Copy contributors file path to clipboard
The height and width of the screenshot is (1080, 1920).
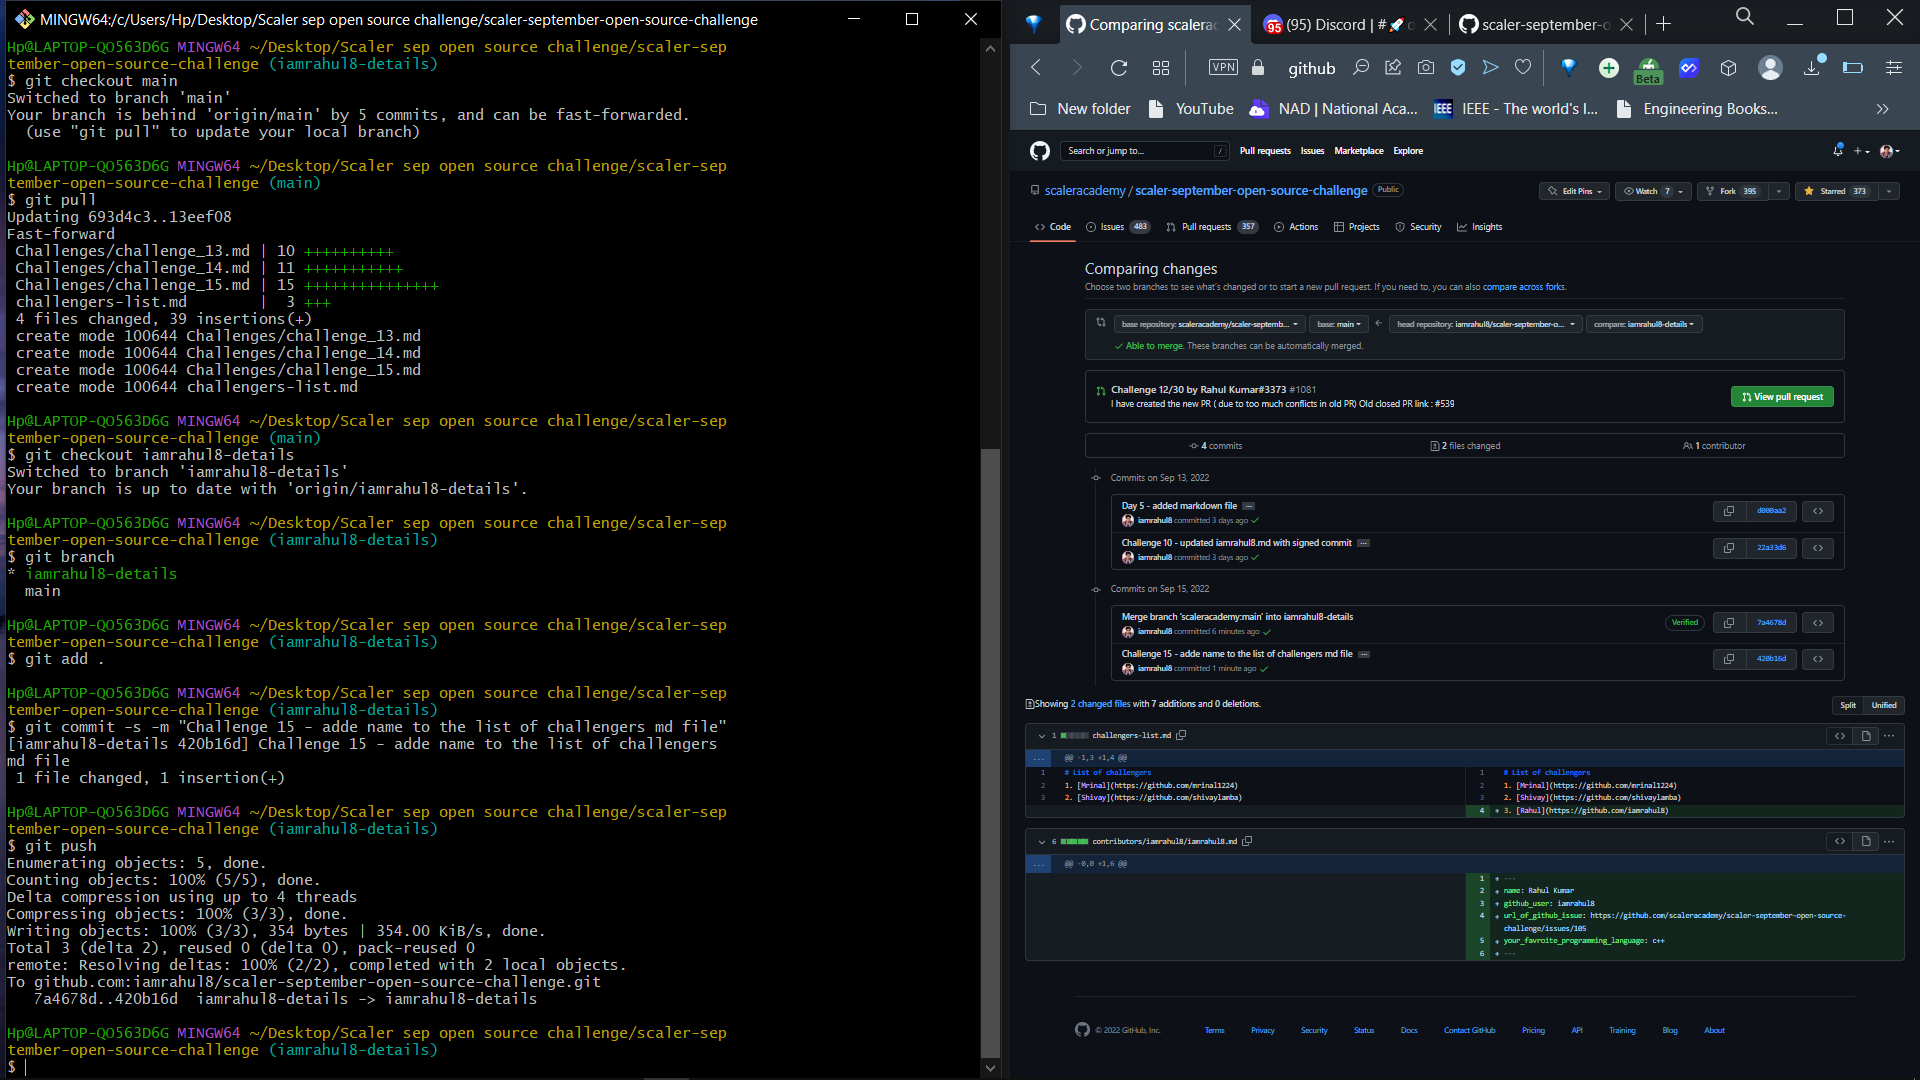[1247, 842]
